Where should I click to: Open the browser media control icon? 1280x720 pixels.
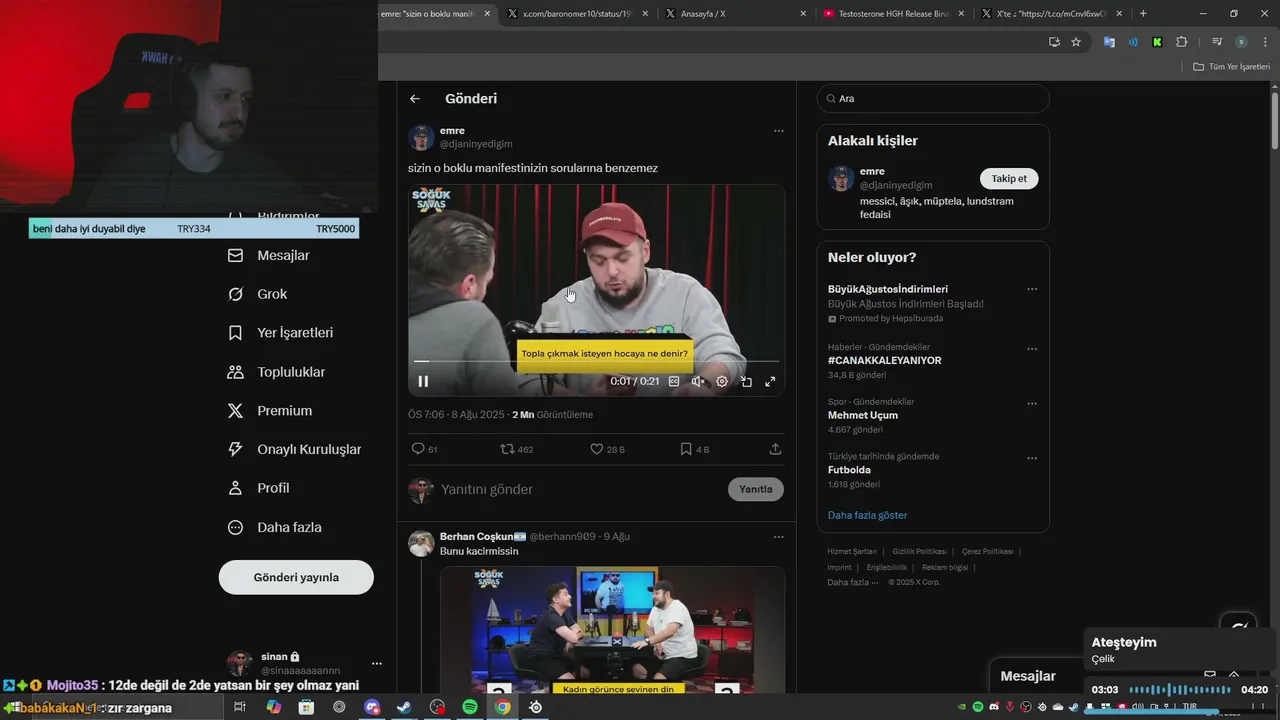1217,42
